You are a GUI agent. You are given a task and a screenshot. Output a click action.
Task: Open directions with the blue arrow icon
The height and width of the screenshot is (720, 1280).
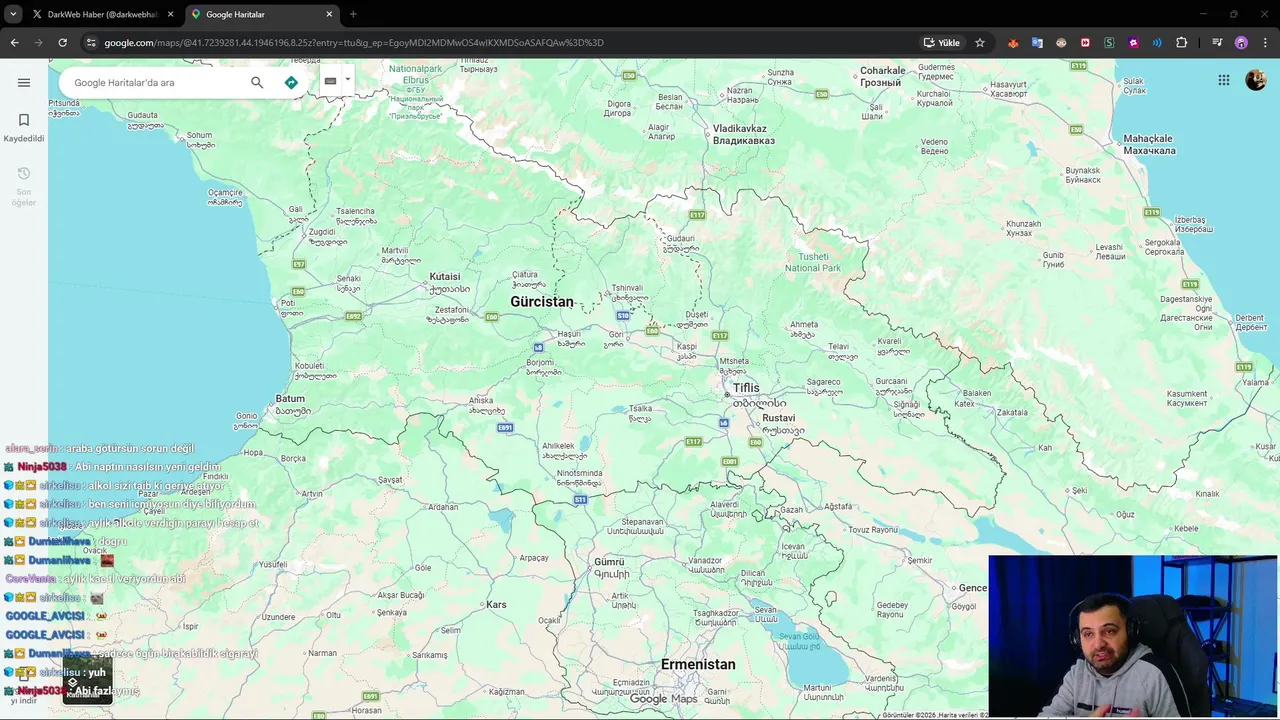click(291, 82)
